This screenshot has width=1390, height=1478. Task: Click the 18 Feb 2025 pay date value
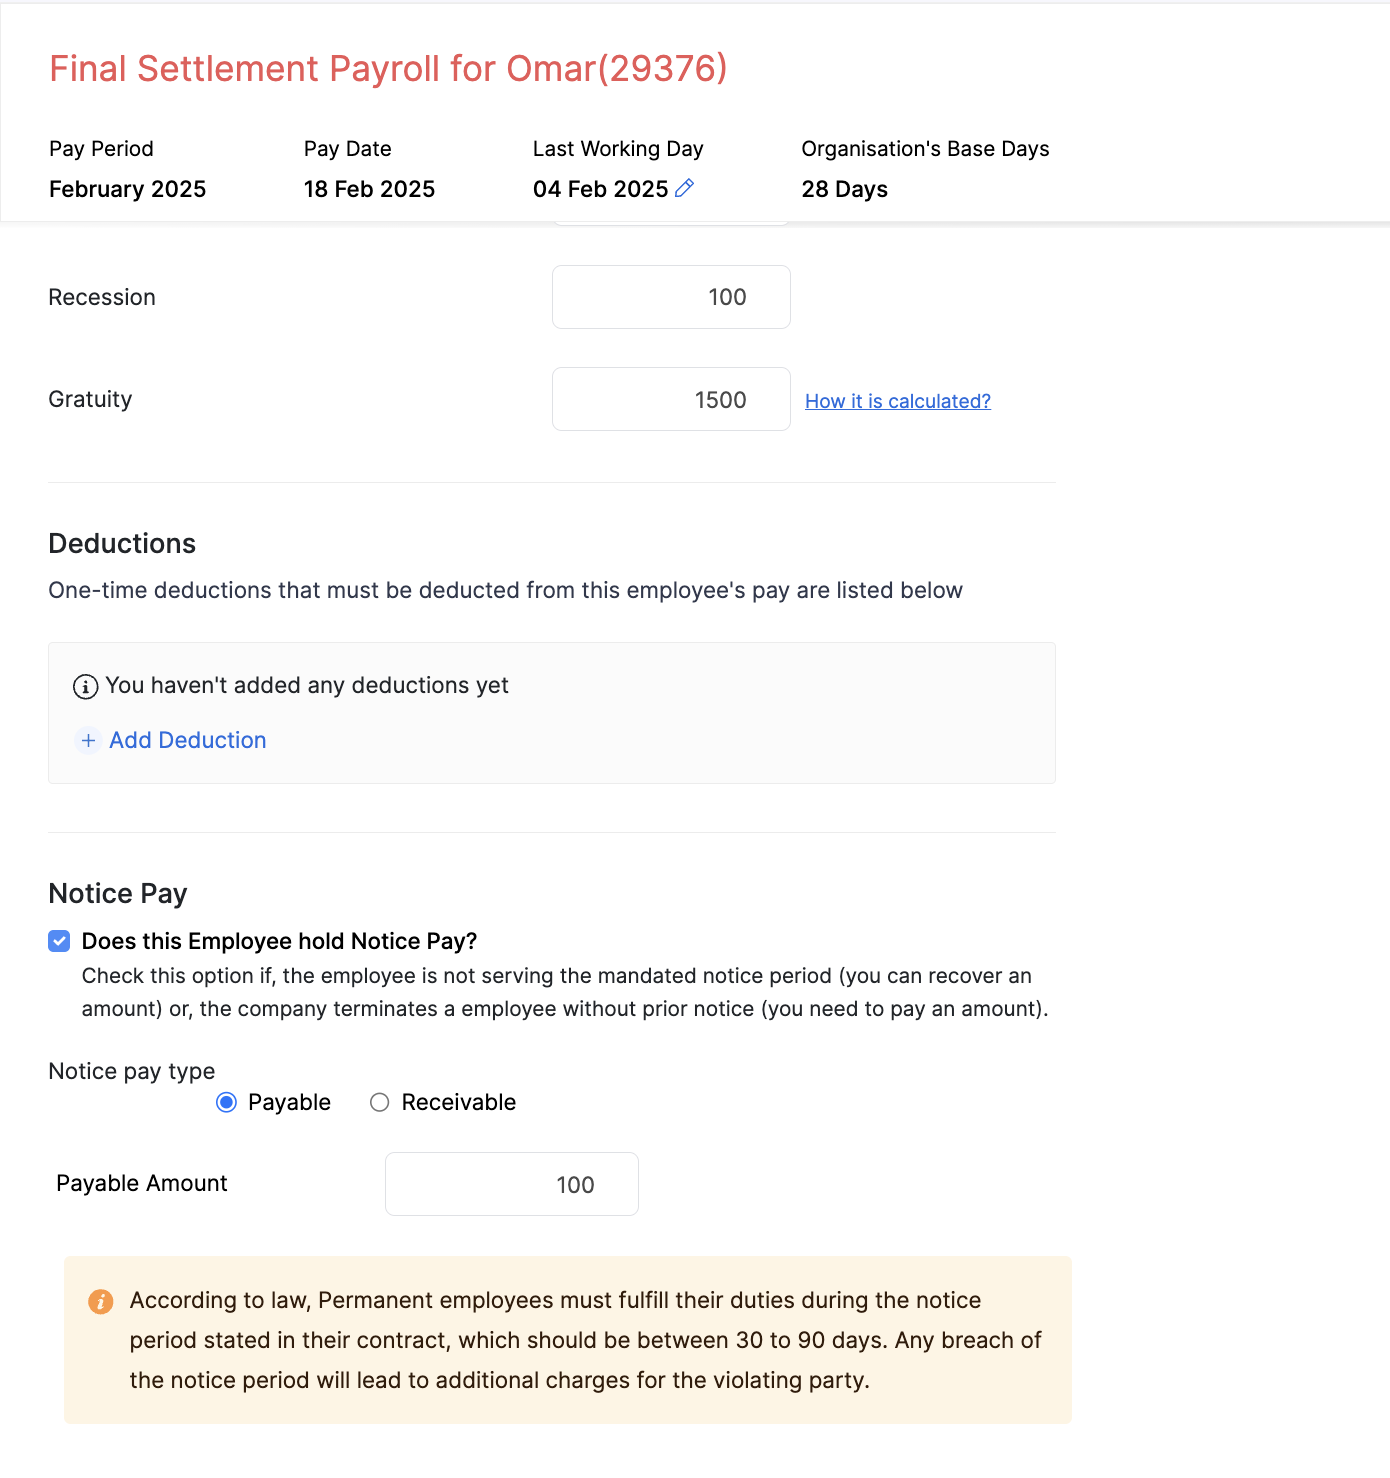click(x=369, y=189)
